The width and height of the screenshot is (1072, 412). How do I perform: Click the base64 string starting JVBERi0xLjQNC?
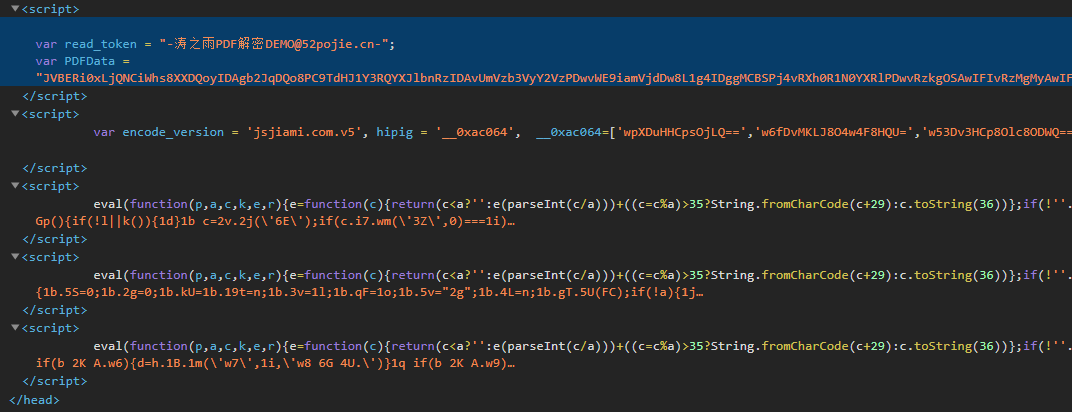coord(553,79)
